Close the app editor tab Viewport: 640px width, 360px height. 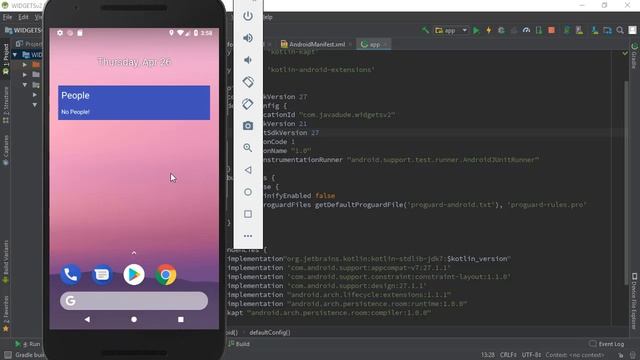pos(385,44)
